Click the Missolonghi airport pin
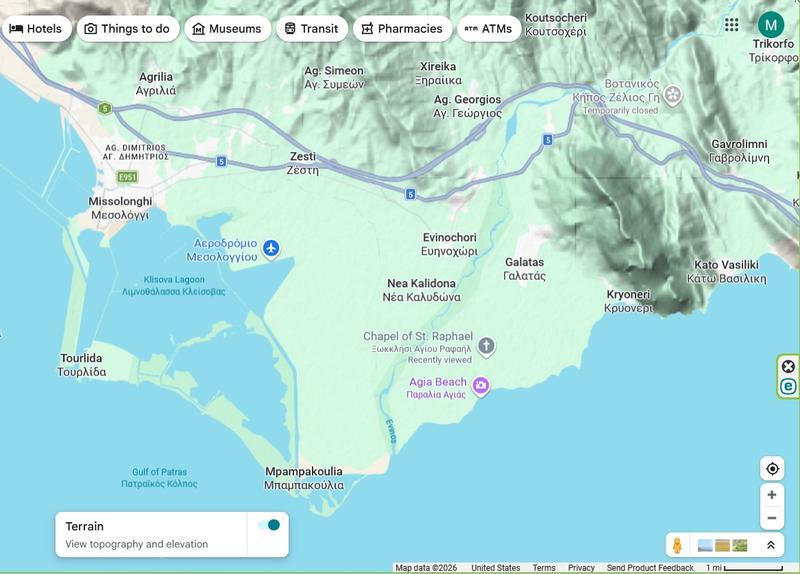Screen dimensions: 800x574 click(x=271, y=249)
